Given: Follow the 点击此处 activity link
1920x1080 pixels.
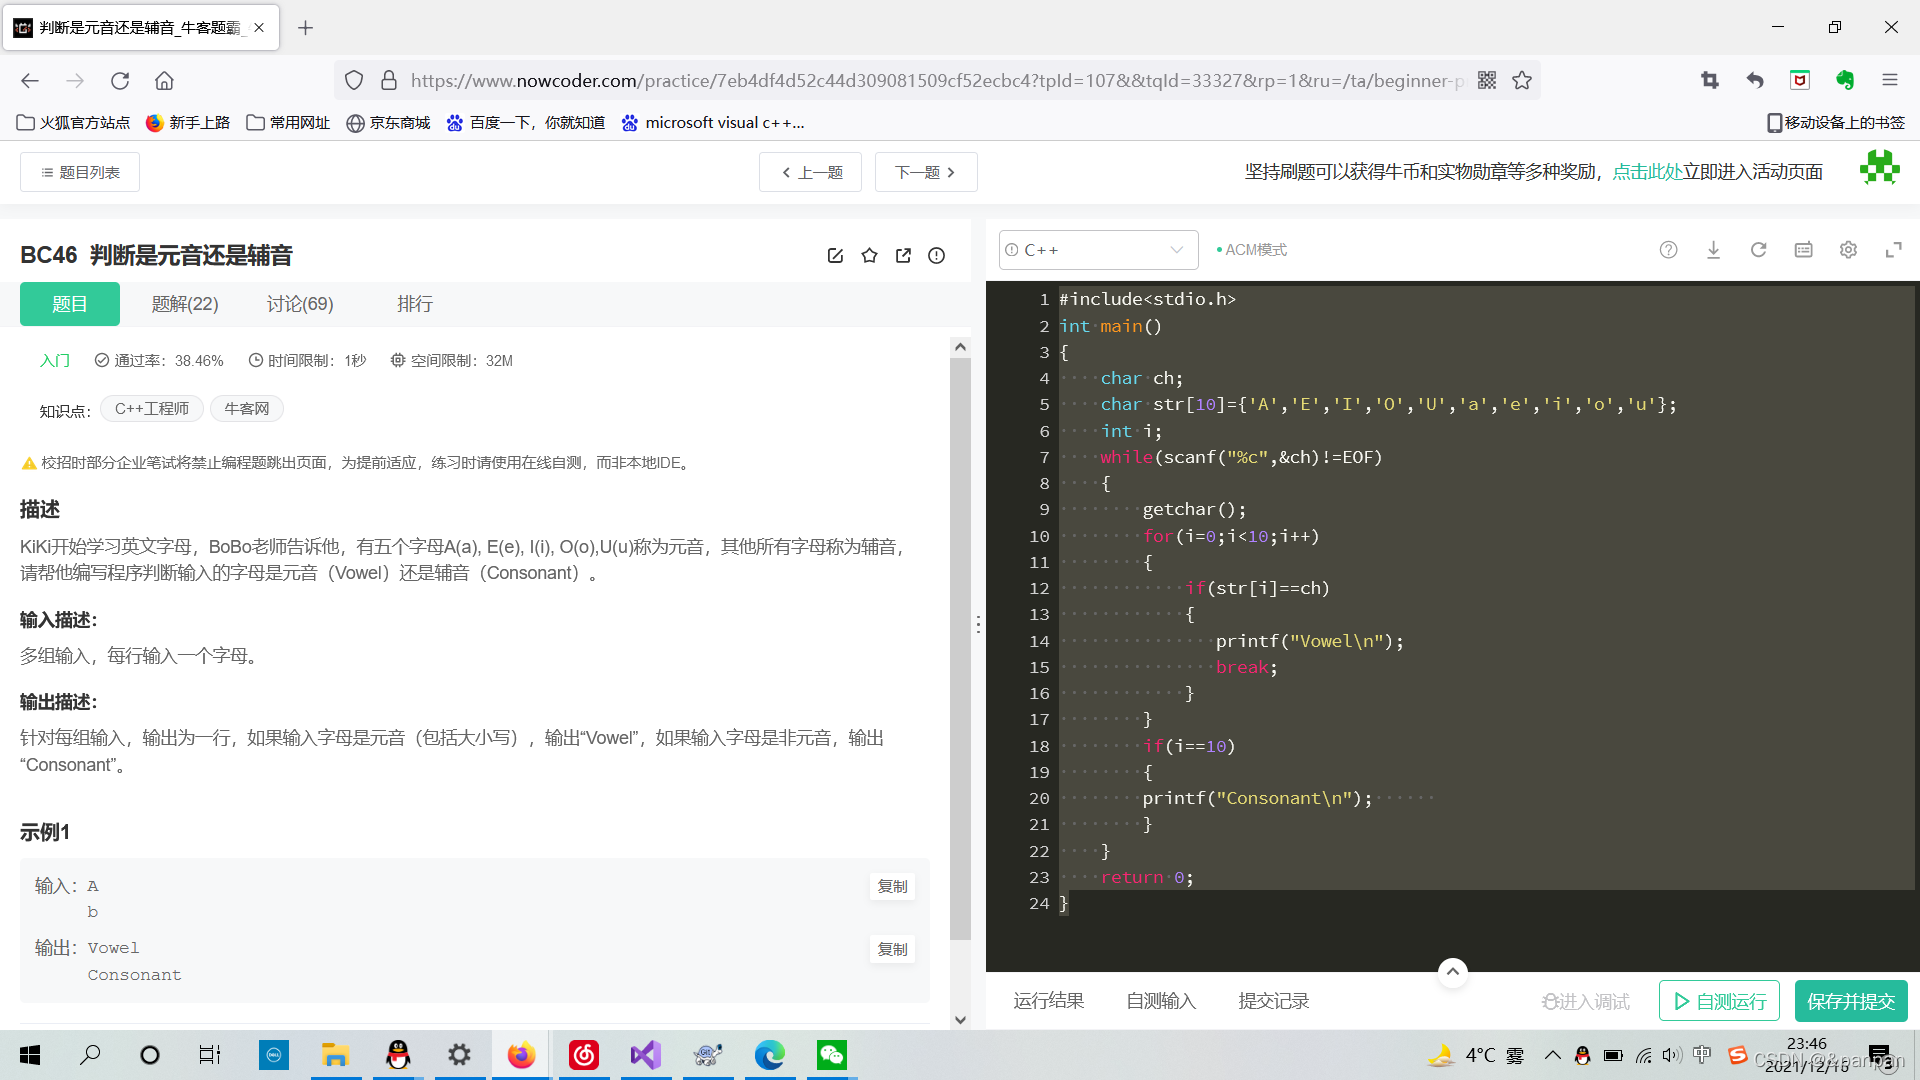Looking at the screenshot, I should click(1647, 172).
